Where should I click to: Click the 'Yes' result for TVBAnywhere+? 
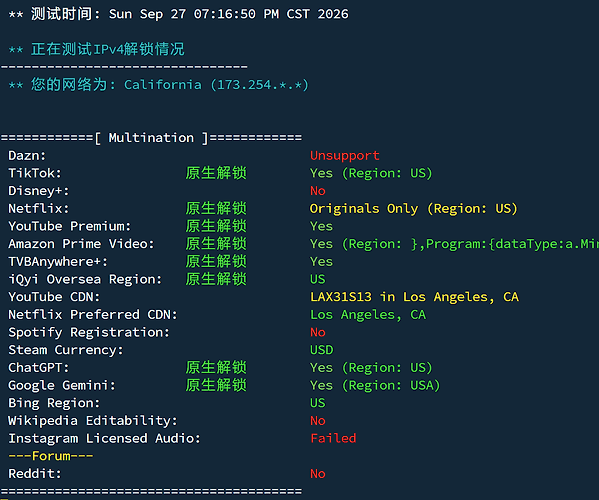pyautogui.click(x=321, y=262)
